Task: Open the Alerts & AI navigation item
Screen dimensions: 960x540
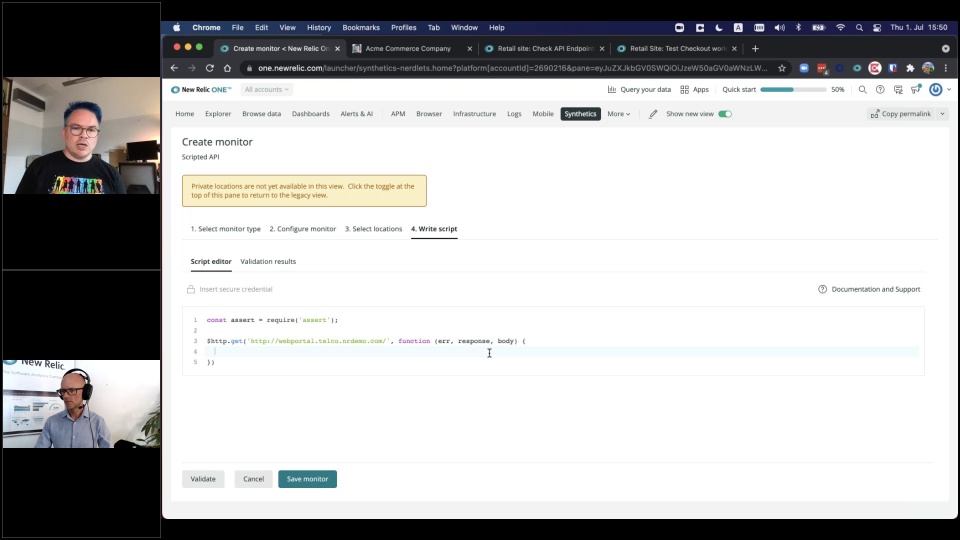Action: (x=356, y=114)
